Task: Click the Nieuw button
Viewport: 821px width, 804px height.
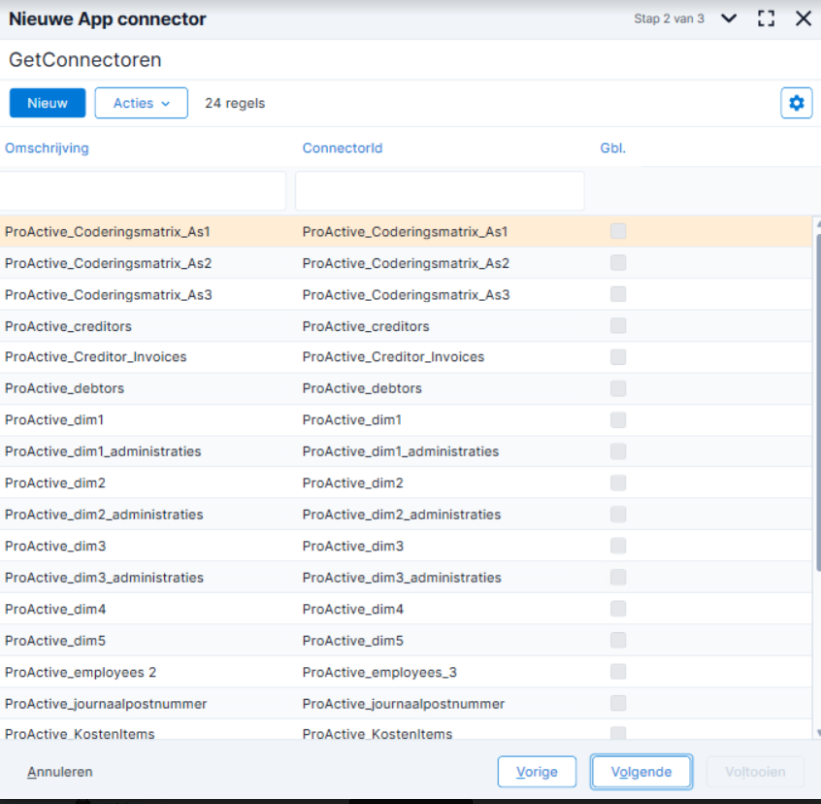Action: tap(48, 103)
